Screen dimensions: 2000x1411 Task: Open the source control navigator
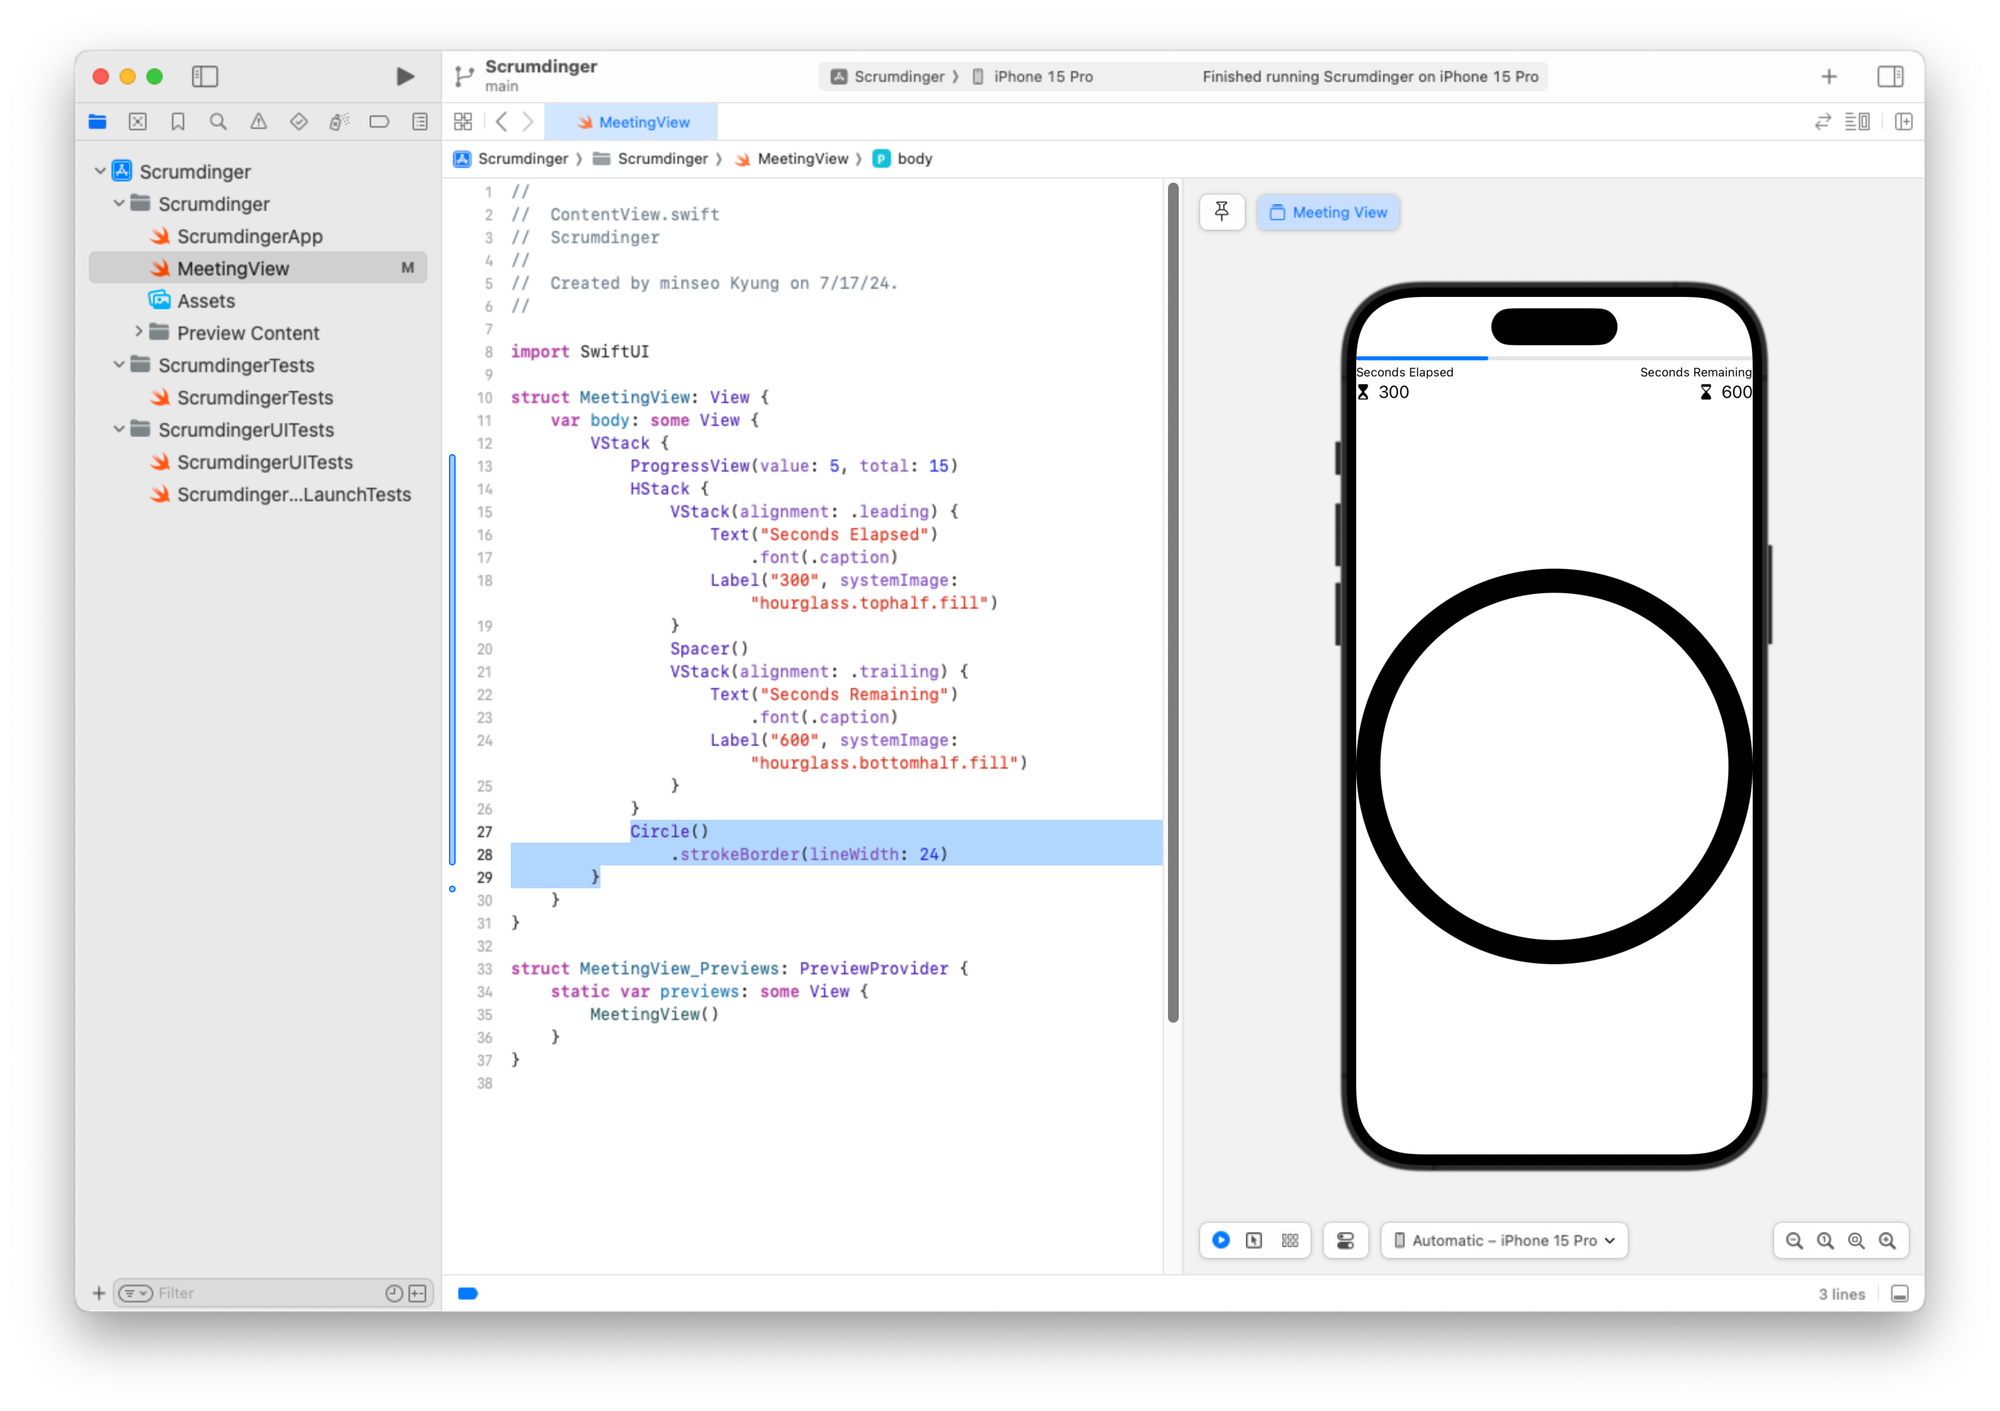click(138, 122)
